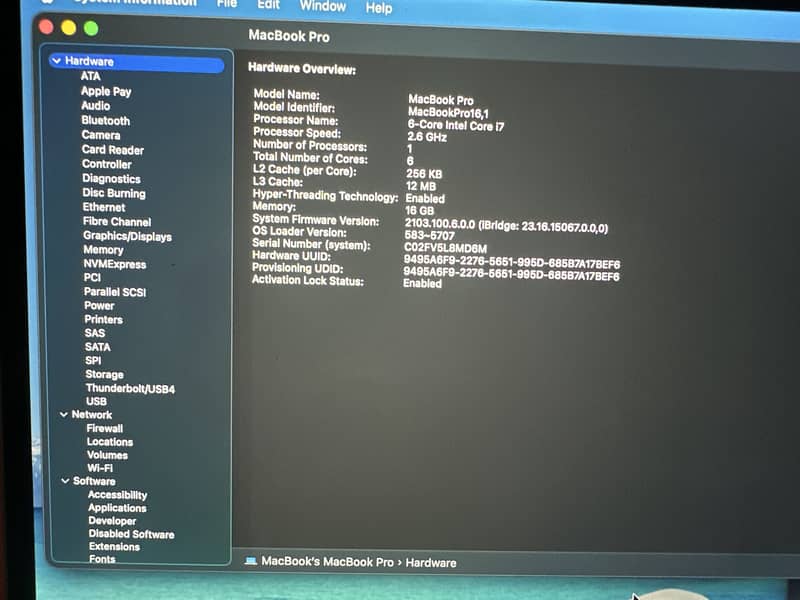Select Locations under Network

pos(110,442)
